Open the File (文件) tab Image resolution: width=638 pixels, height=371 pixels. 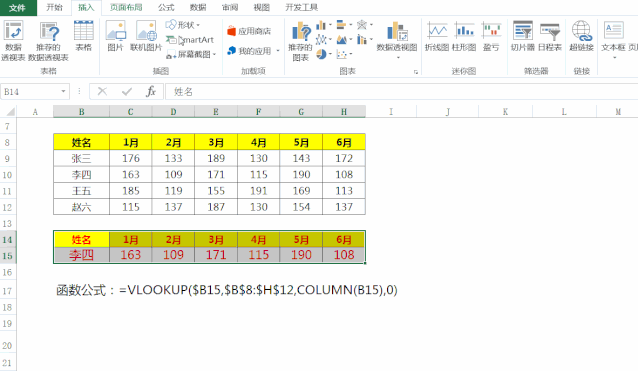18,7
